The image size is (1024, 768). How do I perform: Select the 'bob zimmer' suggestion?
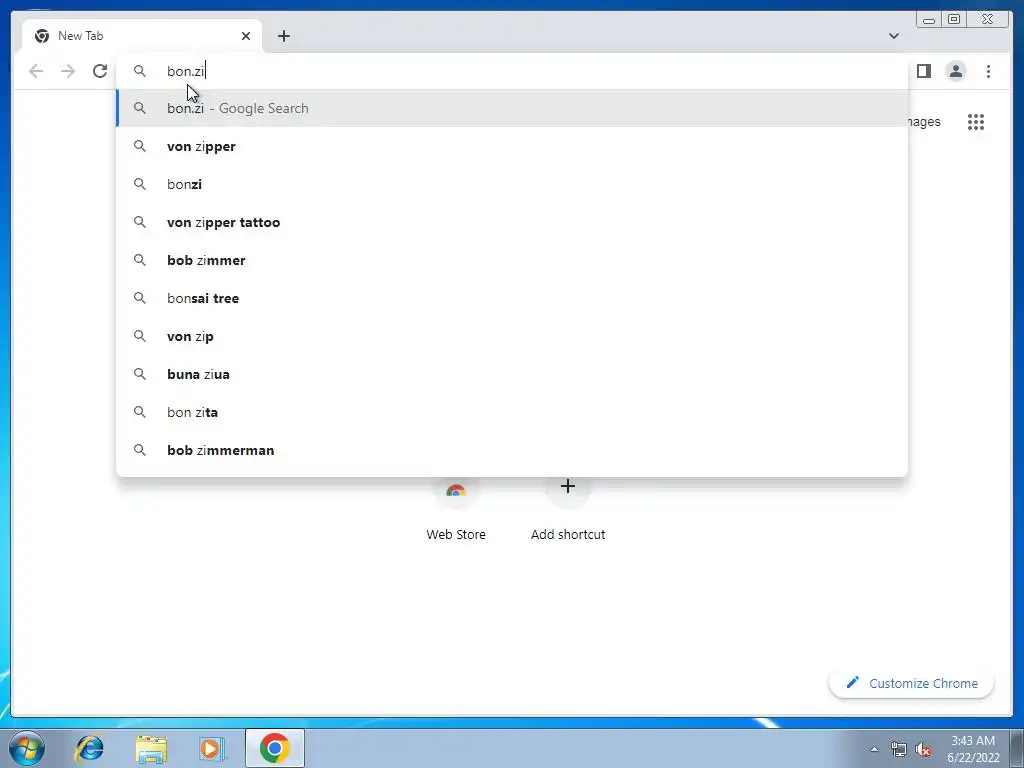[x=512, y=260]
